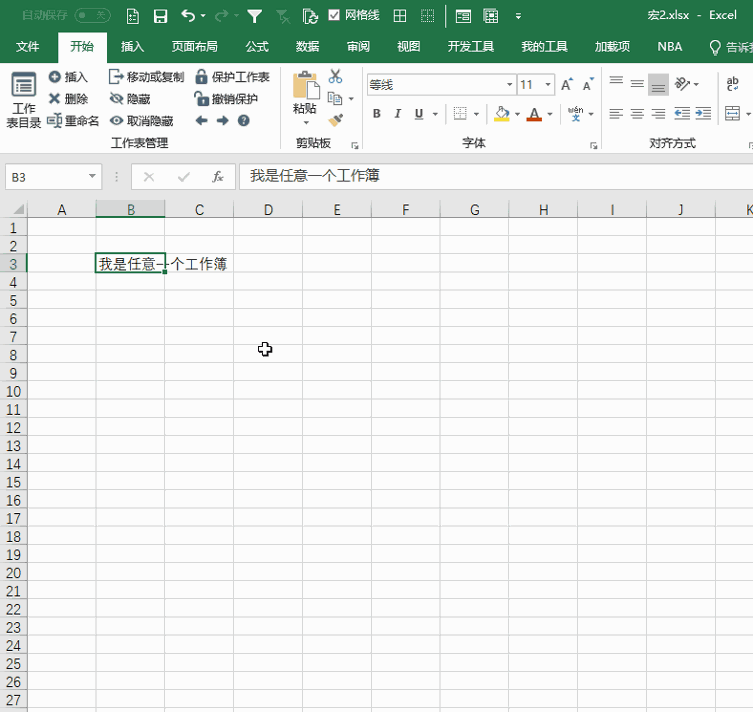
Task: Click the yellow fill color bucket
Action: (502, 114)
